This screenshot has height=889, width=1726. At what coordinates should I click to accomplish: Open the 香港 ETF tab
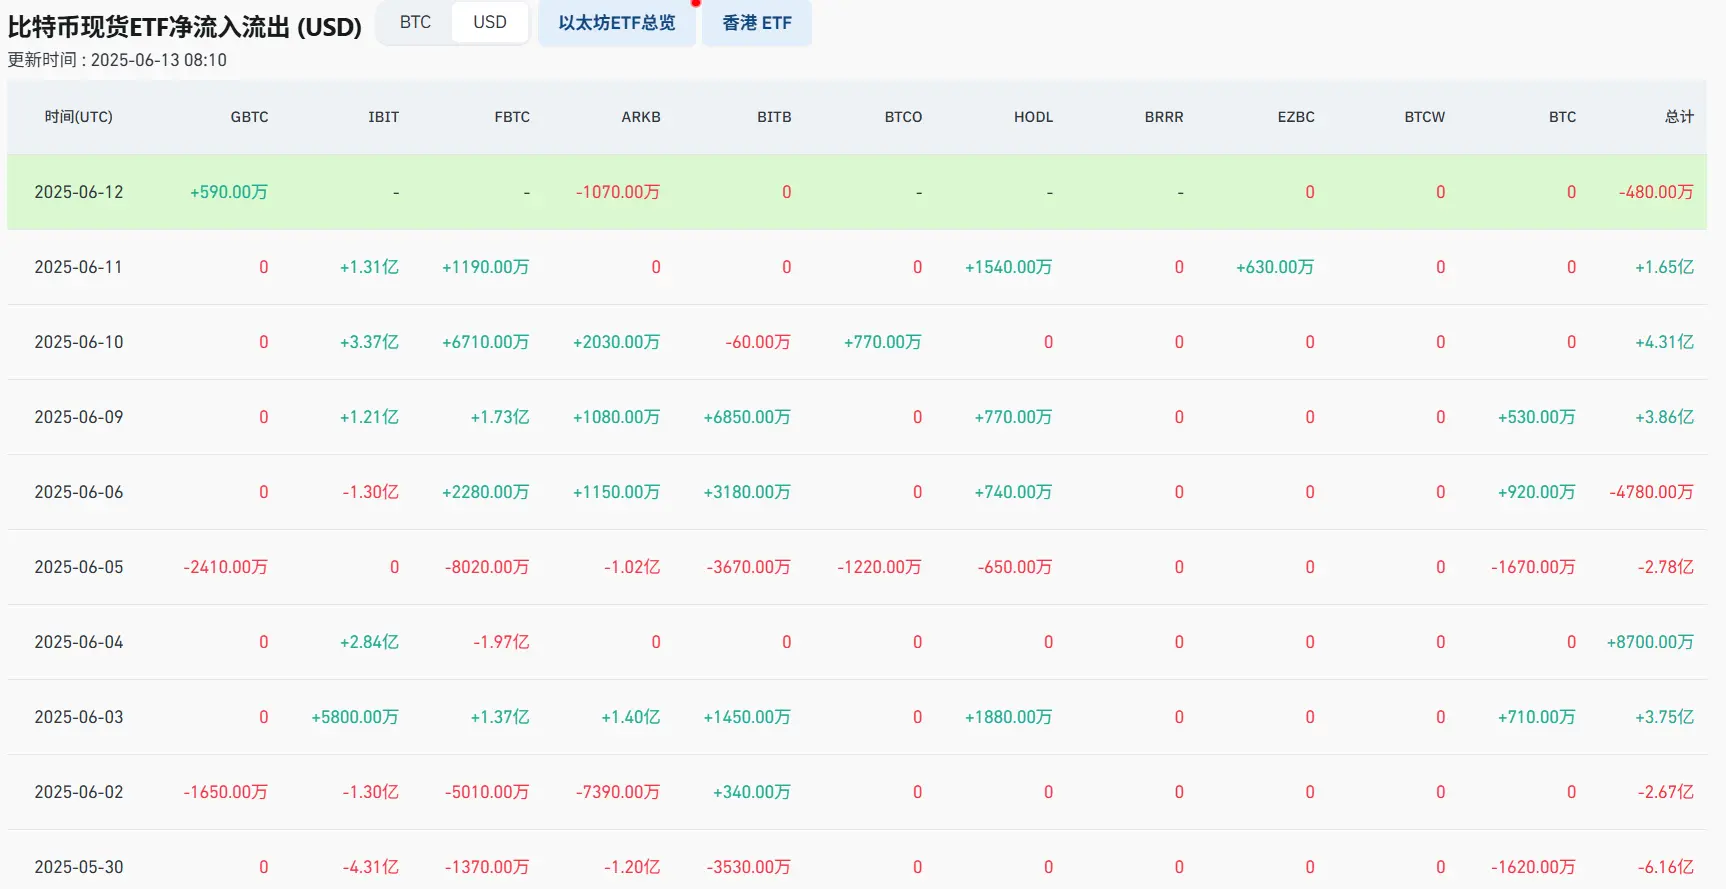[757, 23]
